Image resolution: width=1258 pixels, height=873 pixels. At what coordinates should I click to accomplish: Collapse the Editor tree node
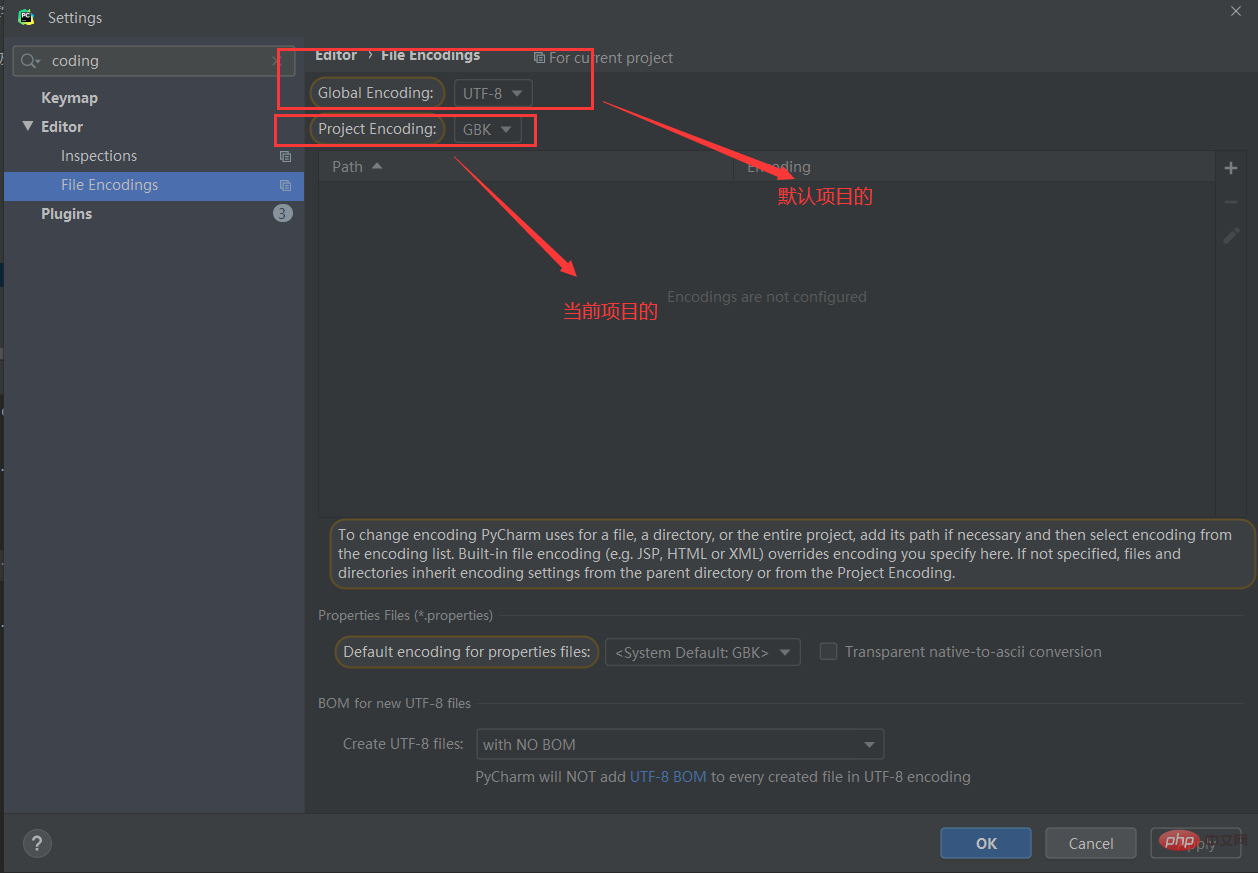(x=27, y=127)
